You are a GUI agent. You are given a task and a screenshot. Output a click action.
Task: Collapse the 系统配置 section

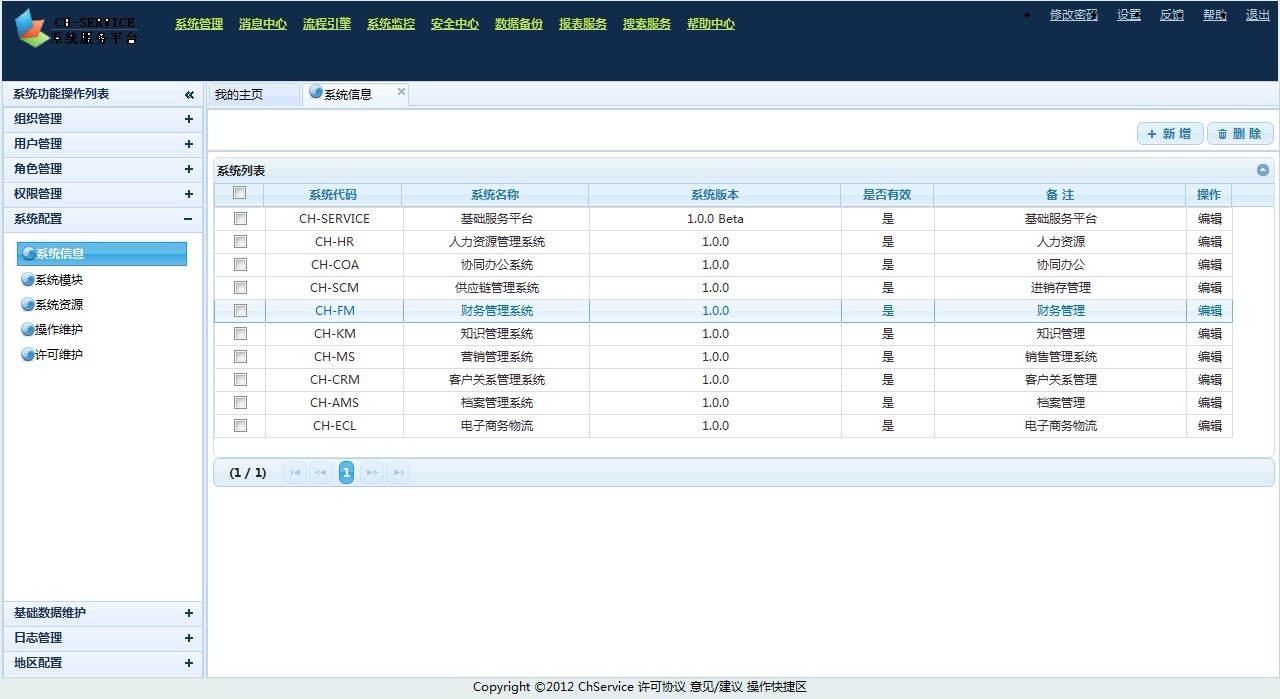(x=103, y=219)
